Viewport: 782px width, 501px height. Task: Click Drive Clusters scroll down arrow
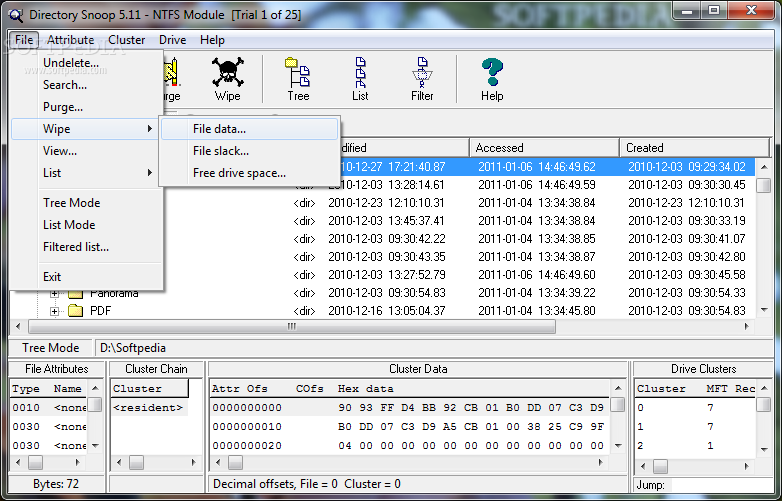[764, 450]
